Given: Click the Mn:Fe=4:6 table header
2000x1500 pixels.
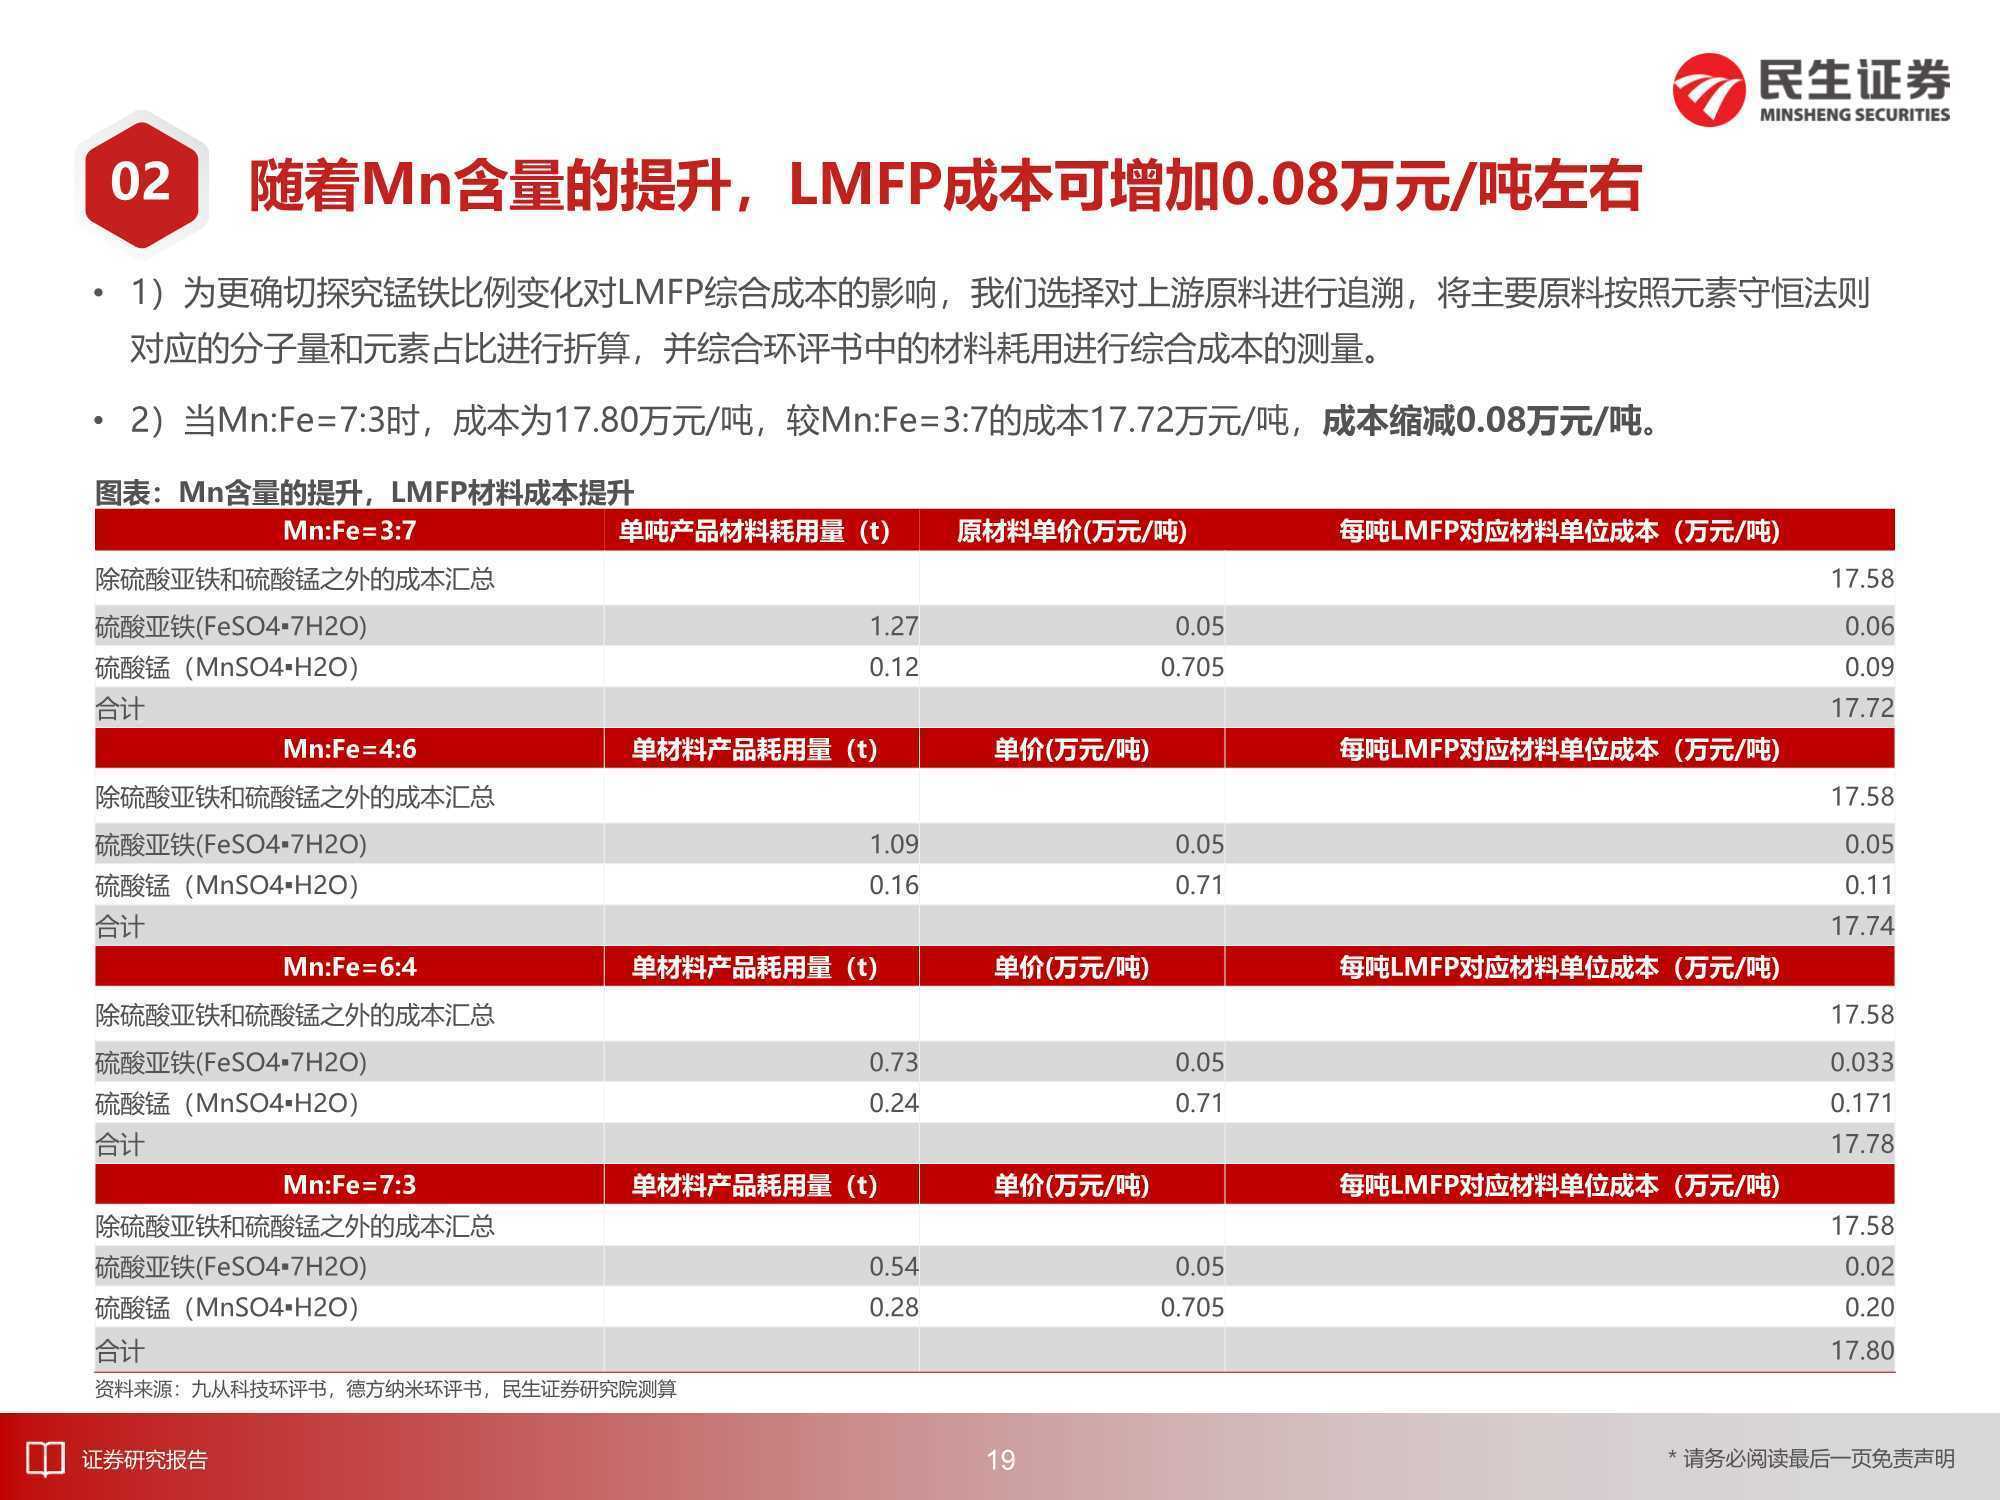Looking at the screenshot, I should [x=350, y=748].
